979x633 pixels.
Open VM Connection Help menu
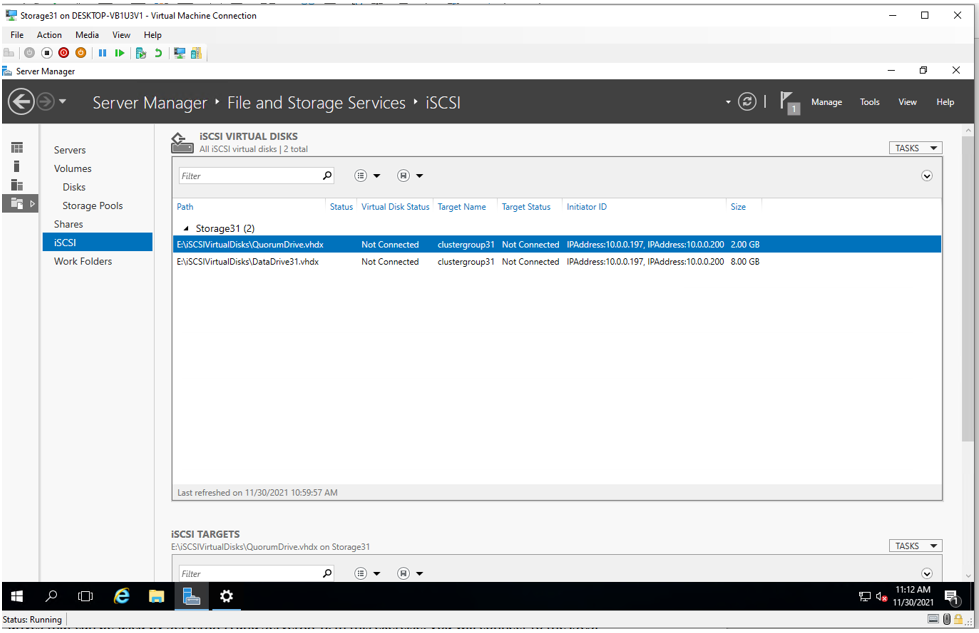pos(152,35)
